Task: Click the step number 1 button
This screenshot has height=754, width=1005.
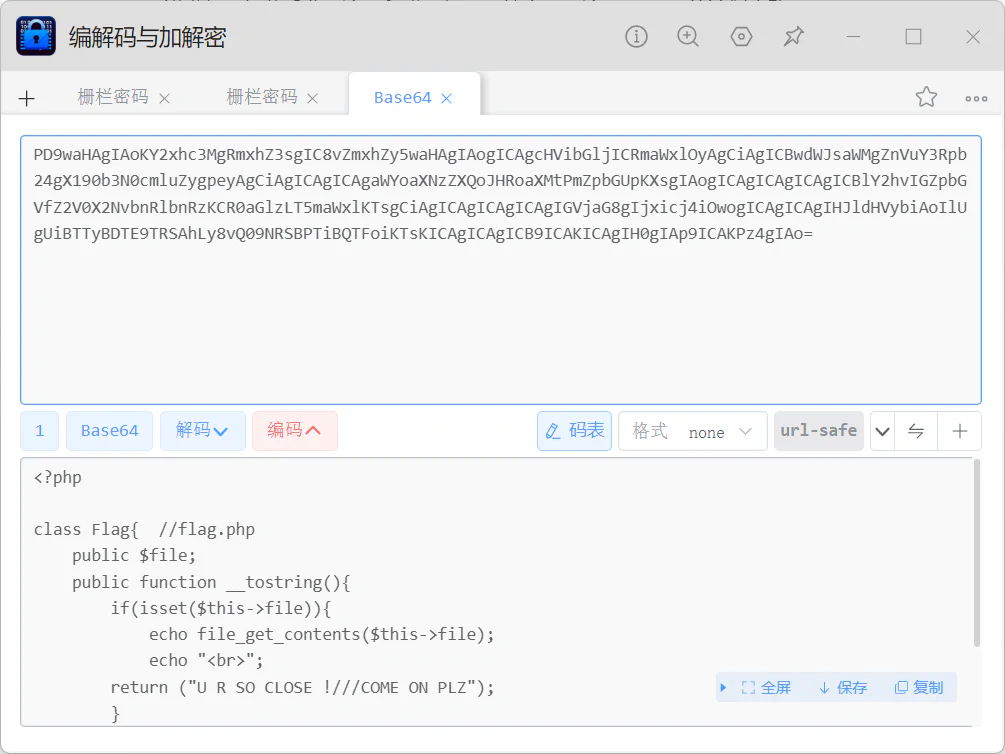Action: [x=40, y=431]
